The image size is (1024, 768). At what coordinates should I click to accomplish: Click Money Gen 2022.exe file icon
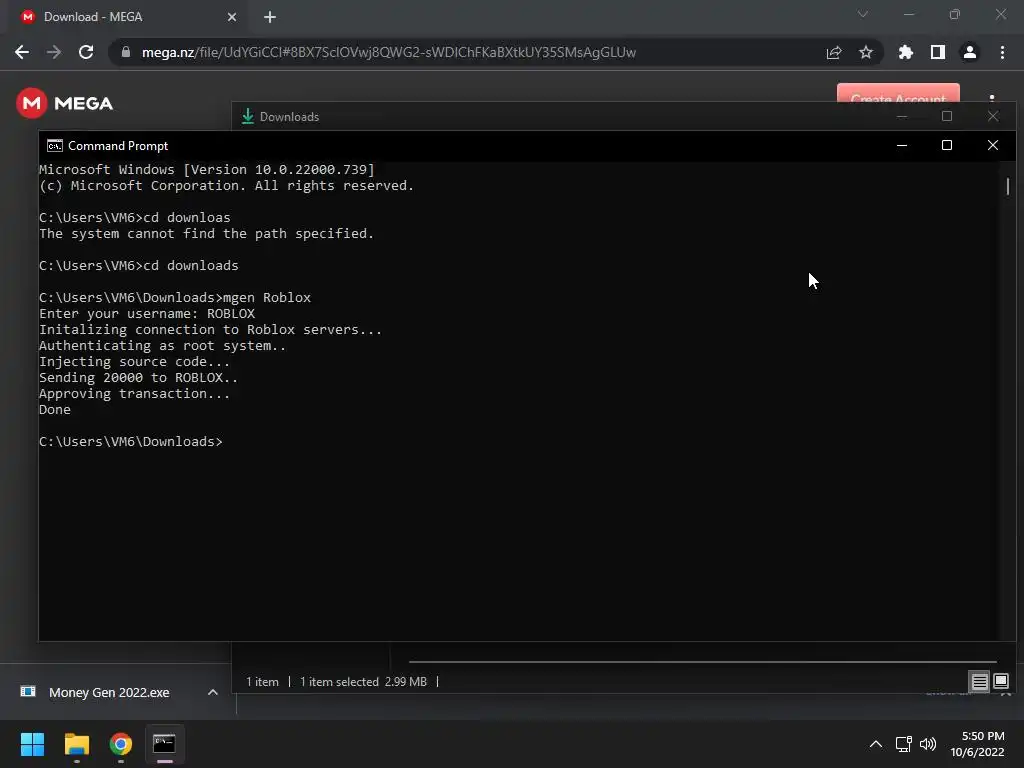point(28,692)
